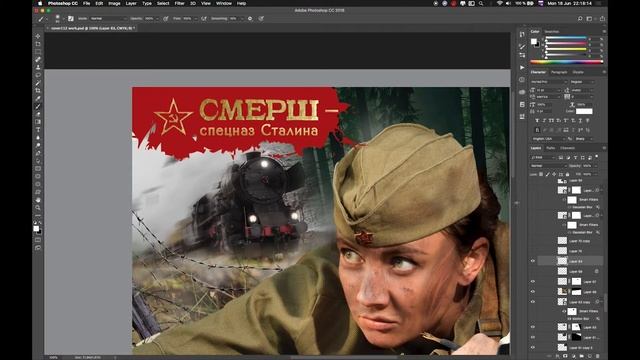Enable airbrush-style build-up icon
The image size is (640, 360).
tap(204, 18)
